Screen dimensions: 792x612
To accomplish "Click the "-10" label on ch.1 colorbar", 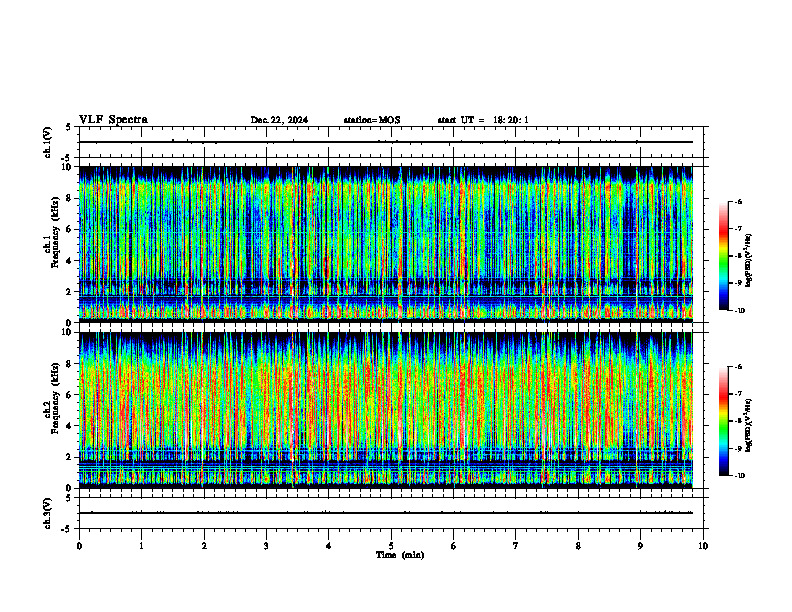I will click(739, 311).
